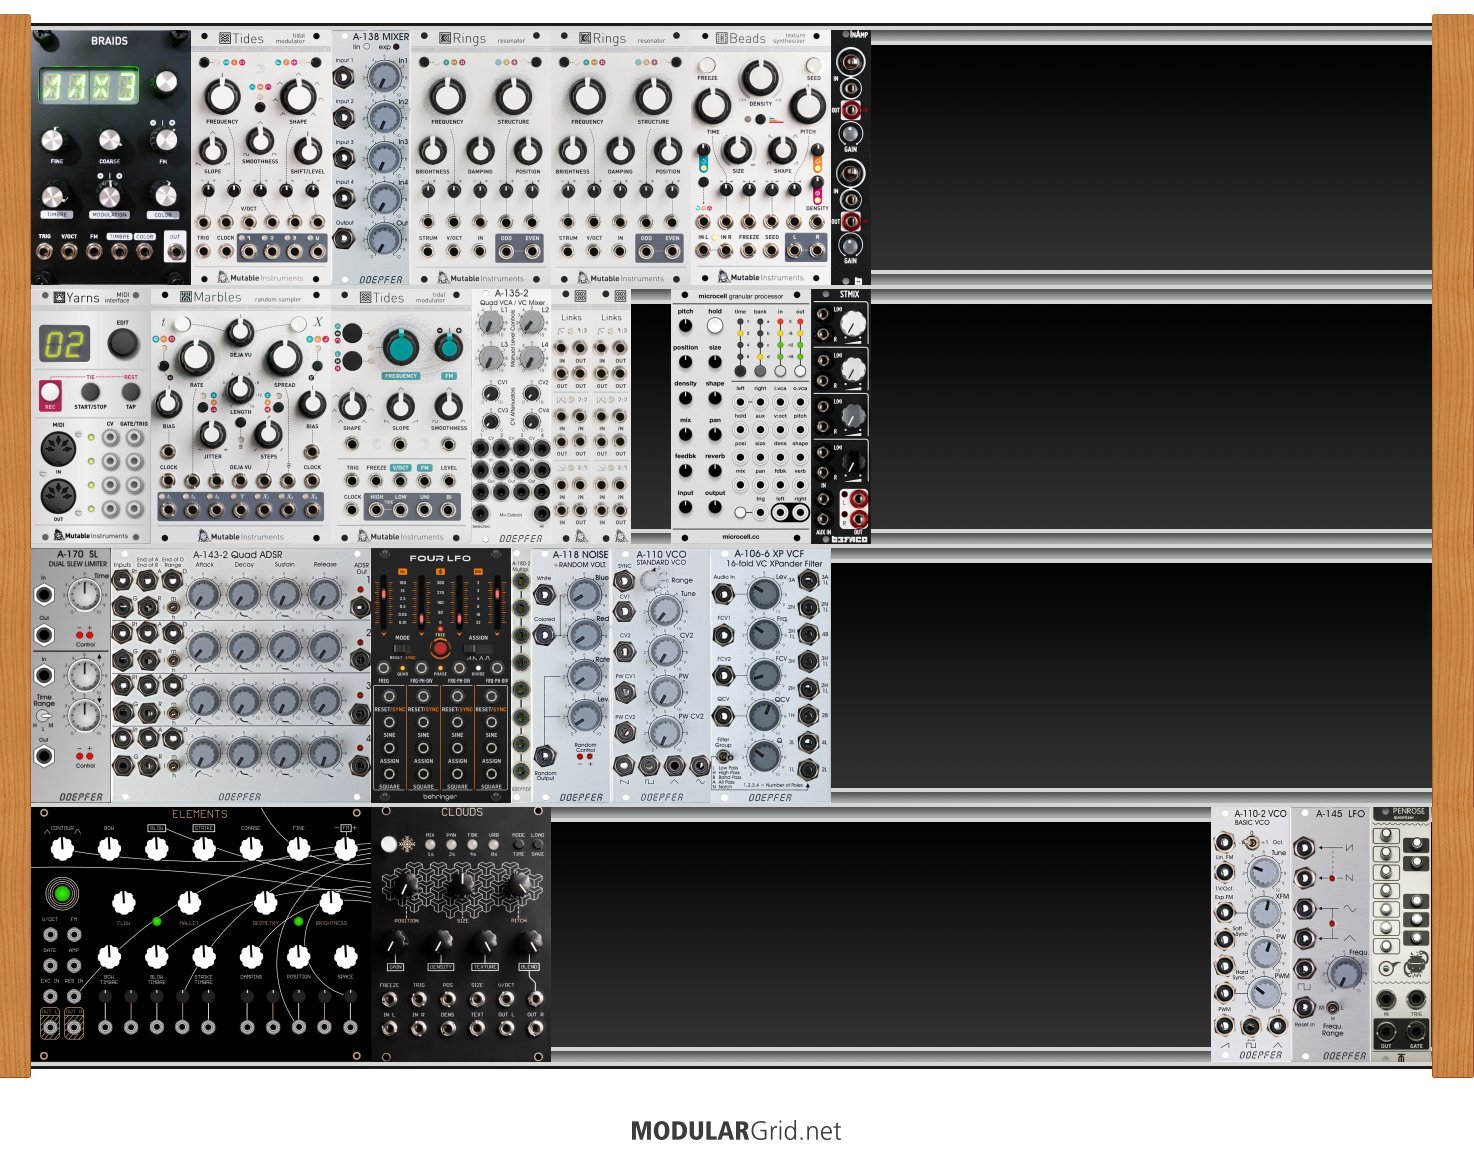This screenshot has height=1152, width=1474.
Task: Tap the Yarns TAP button
Action: pos(130,391)
